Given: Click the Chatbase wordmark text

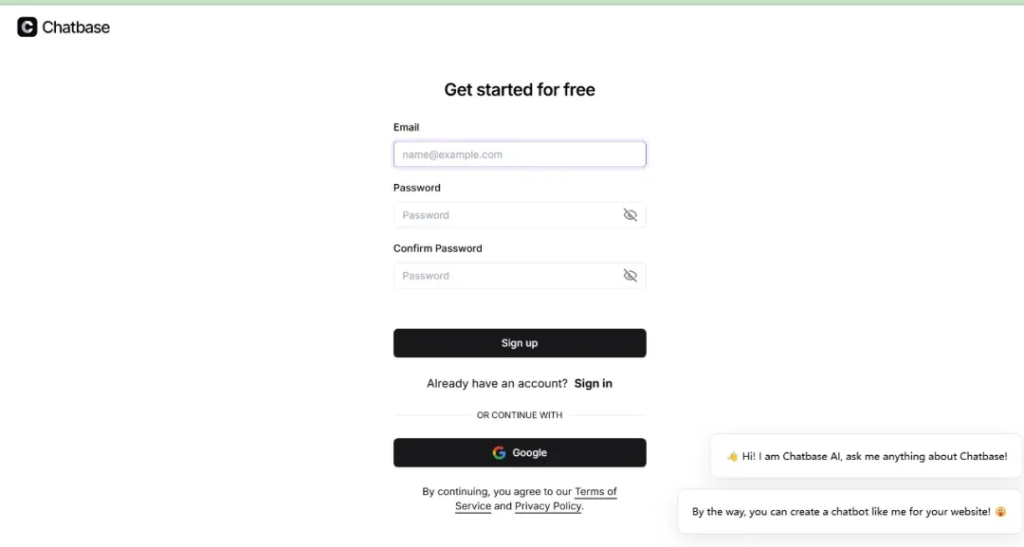Looking at the screenshot, I should (76, 27).
